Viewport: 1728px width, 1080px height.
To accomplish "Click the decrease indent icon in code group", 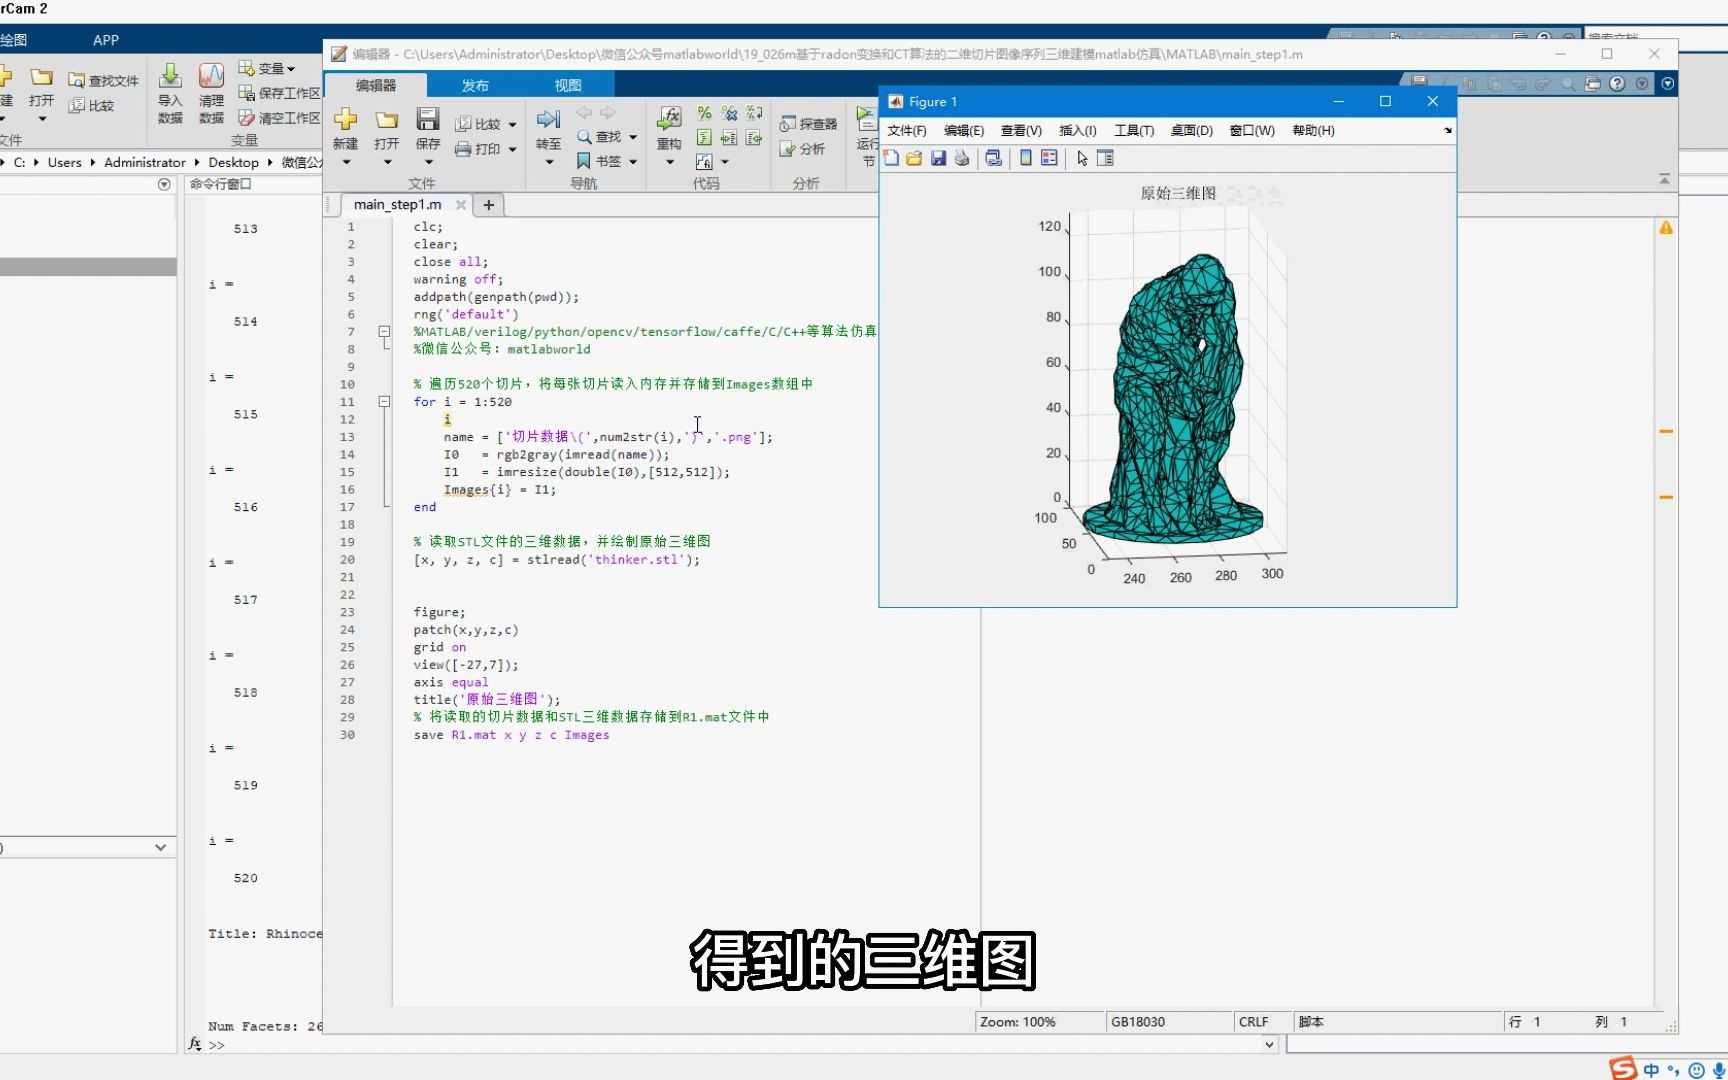I will tap(754, 137).
